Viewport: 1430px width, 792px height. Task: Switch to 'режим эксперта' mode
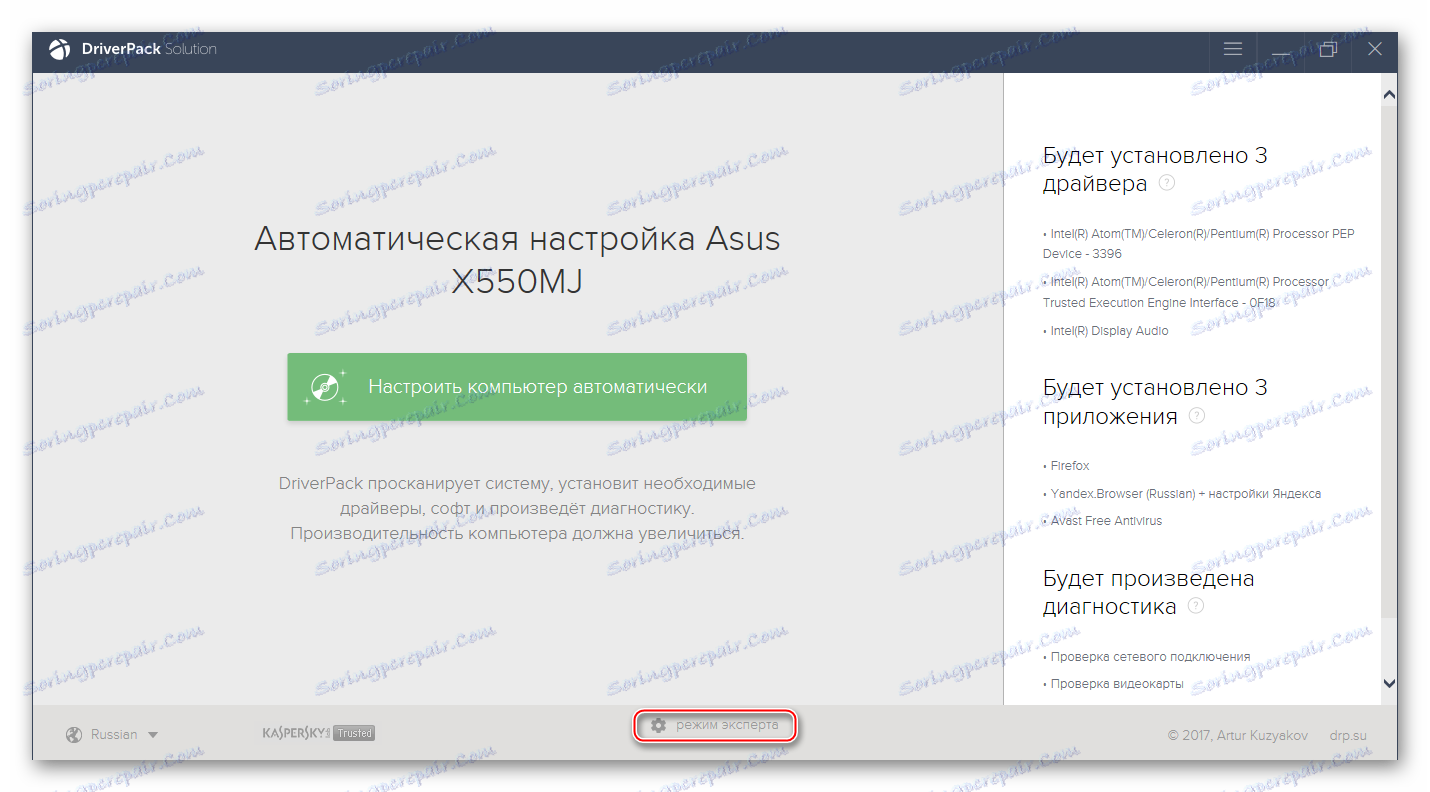(x=715, y=725)
